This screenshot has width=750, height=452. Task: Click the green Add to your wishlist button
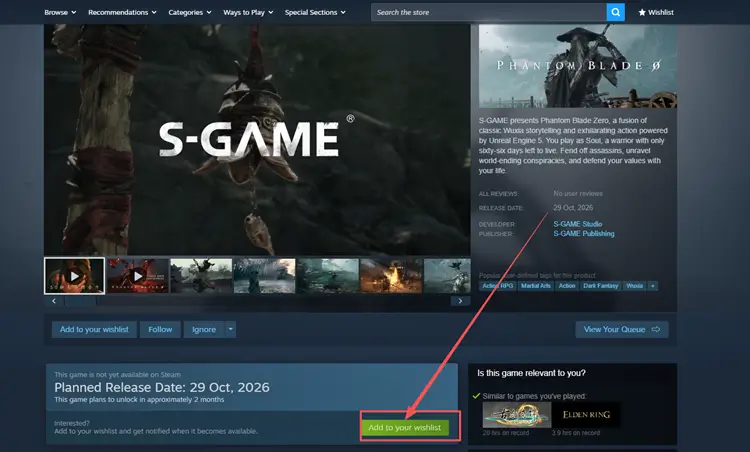pos(405,428)
